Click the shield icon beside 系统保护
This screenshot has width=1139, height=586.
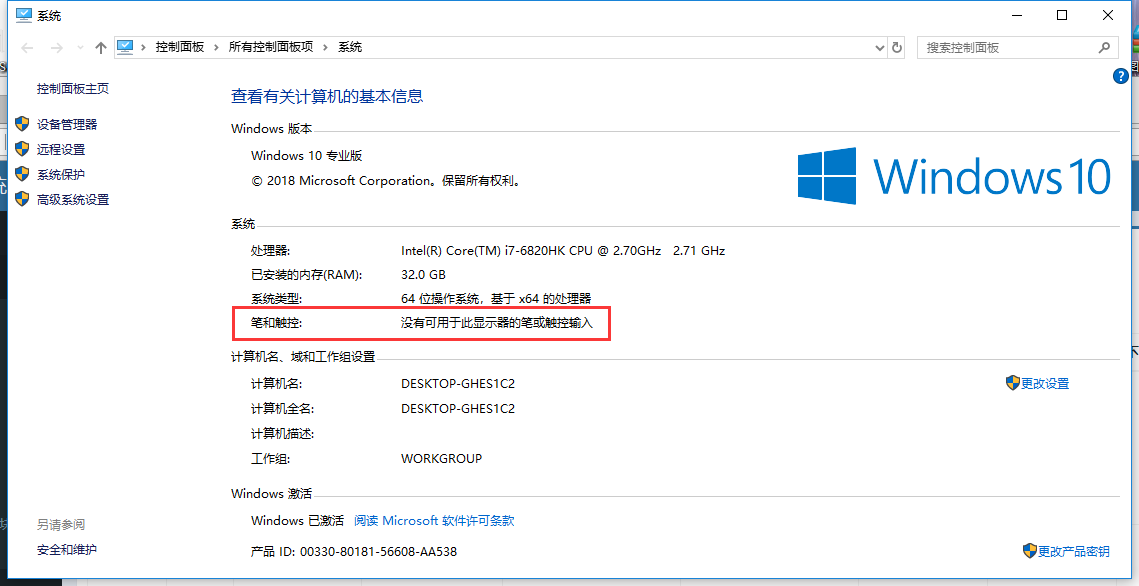coord(23,174)
